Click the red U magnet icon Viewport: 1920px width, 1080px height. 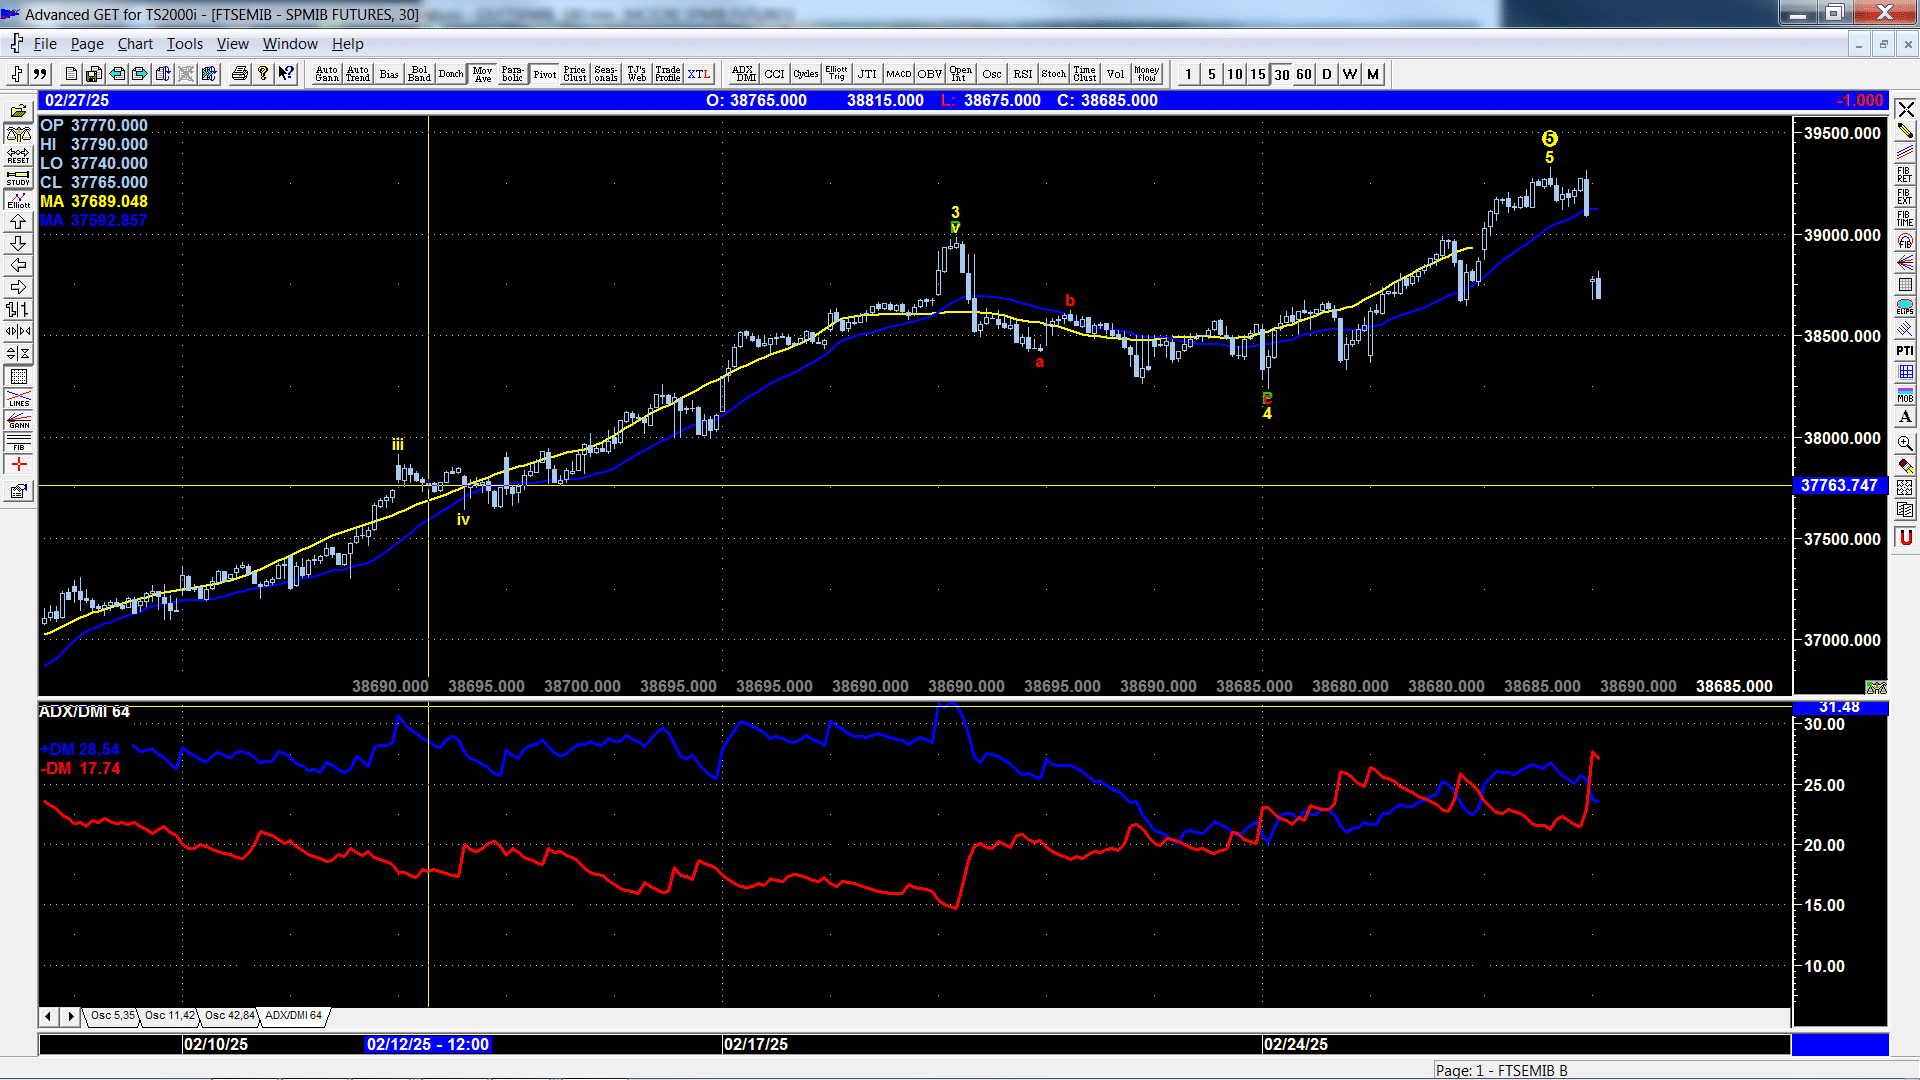pos(1905,537)
